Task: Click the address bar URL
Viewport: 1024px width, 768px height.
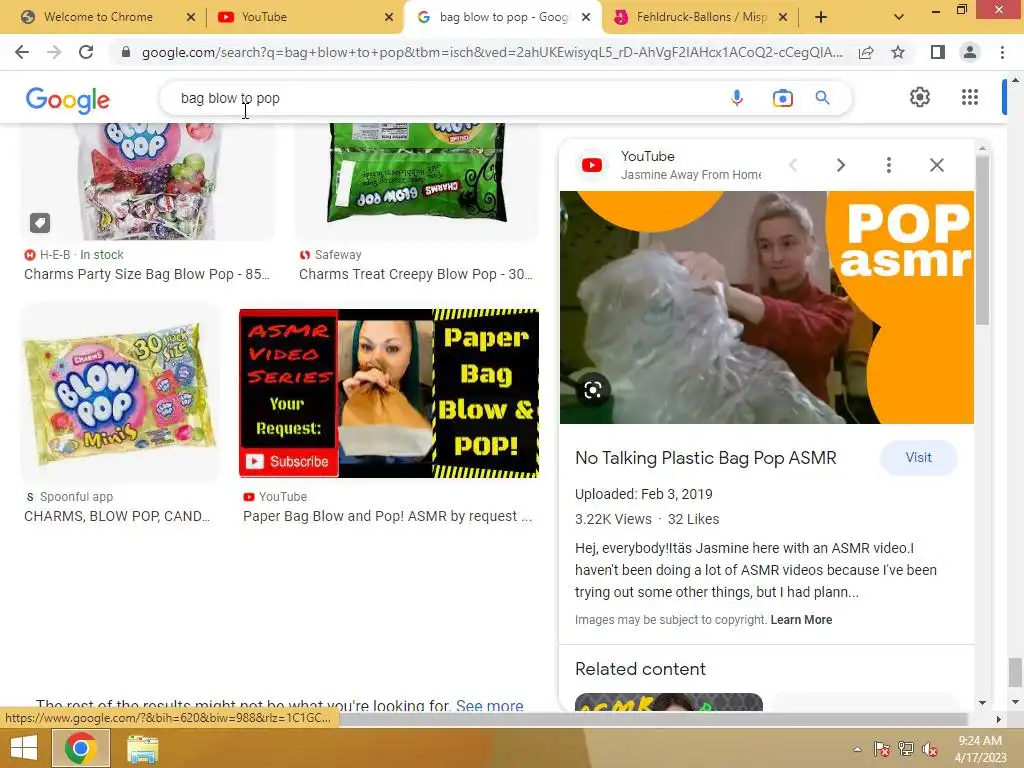Action: click(x=491, y=52)
